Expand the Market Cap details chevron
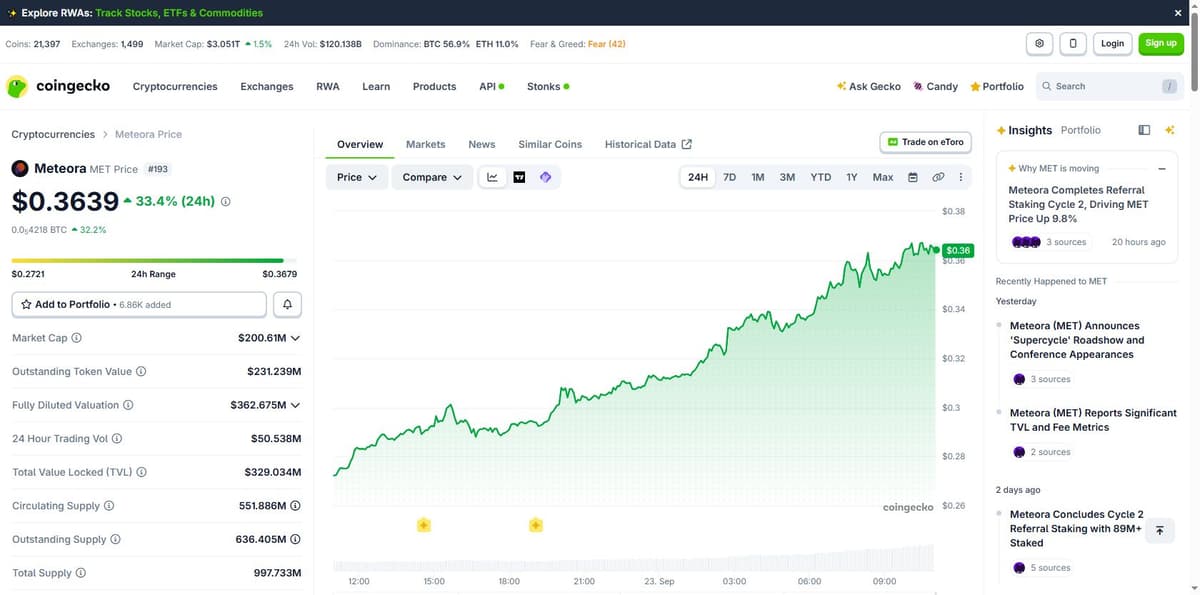This screenshot has width=1200, height=595. pyautogui.click(x=295, y=338)
